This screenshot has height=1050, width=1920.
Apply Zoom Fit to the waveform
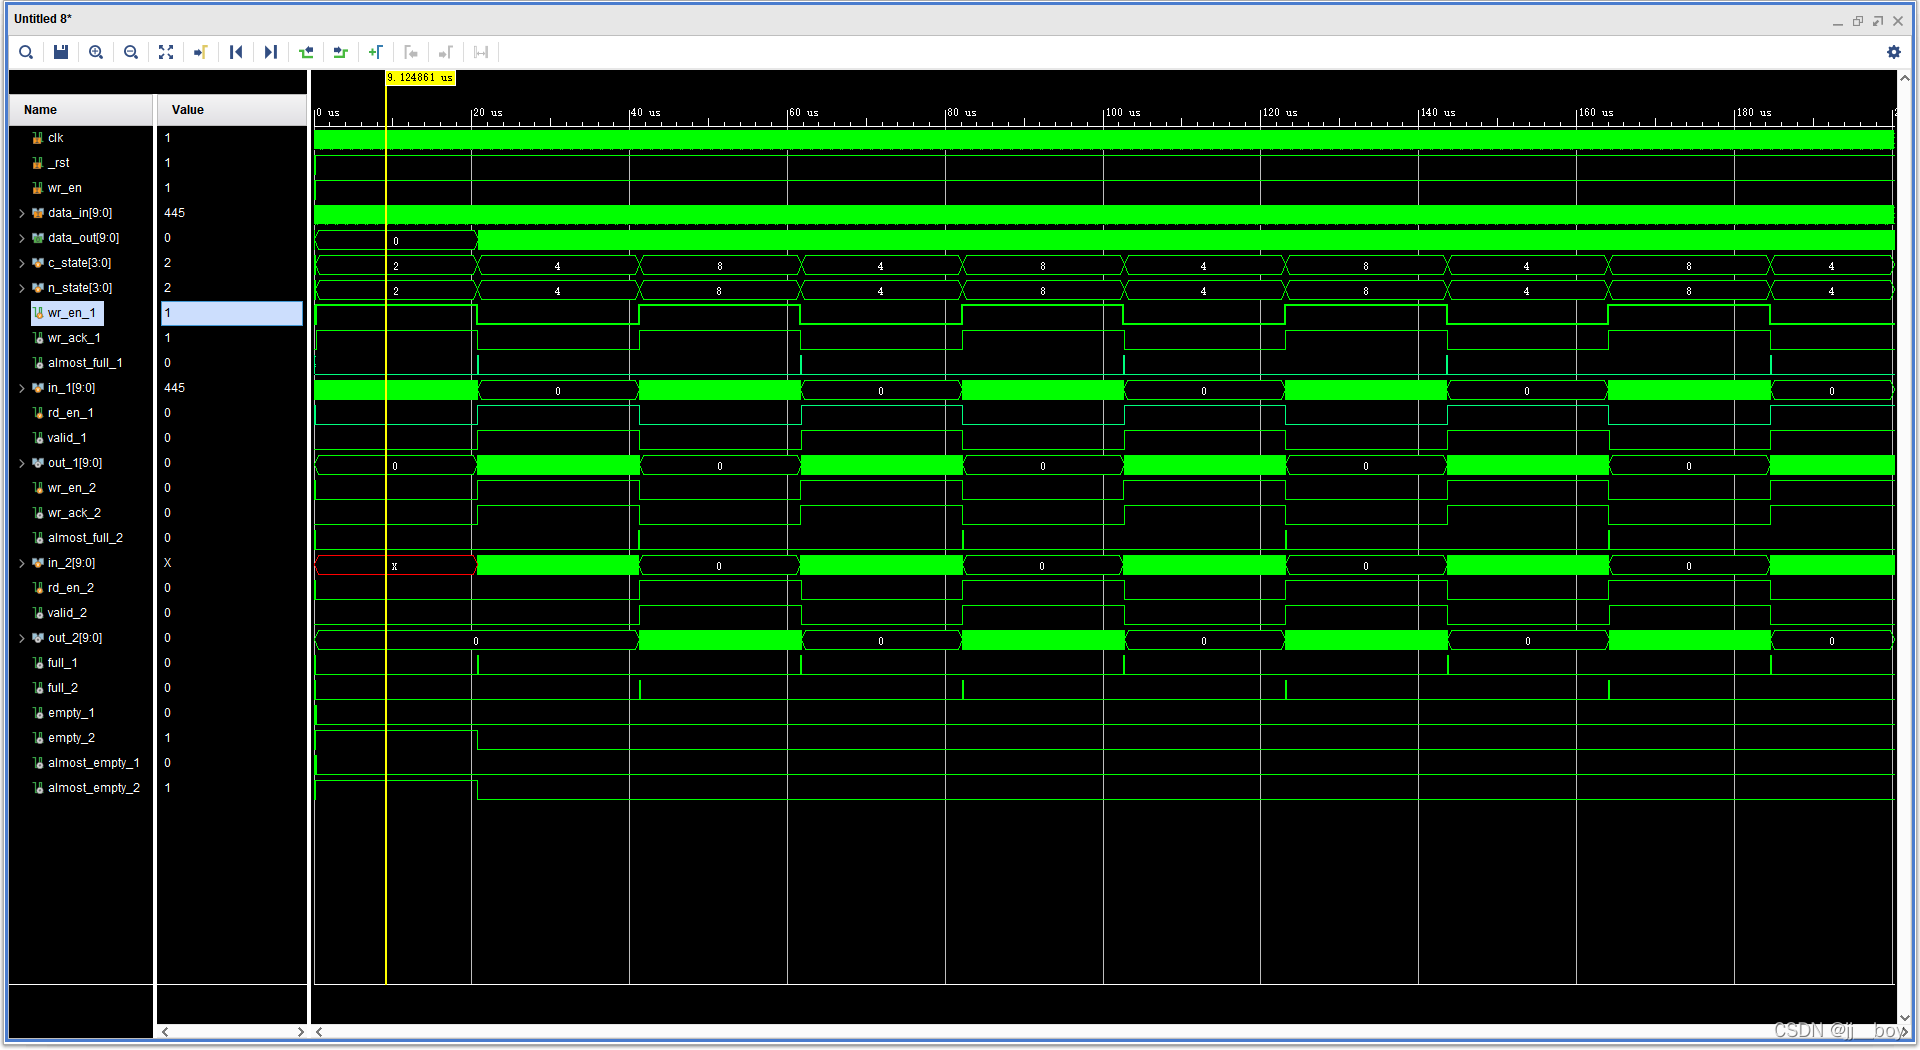[166, 52]
